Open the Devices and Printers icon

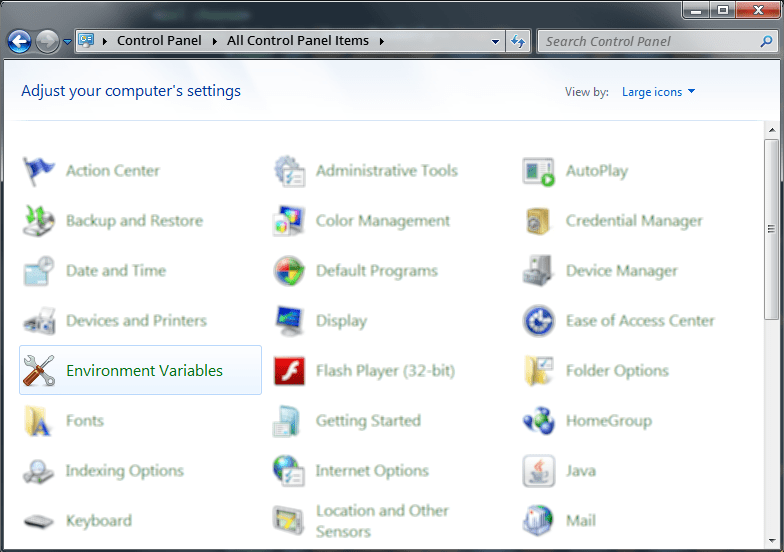39,321
